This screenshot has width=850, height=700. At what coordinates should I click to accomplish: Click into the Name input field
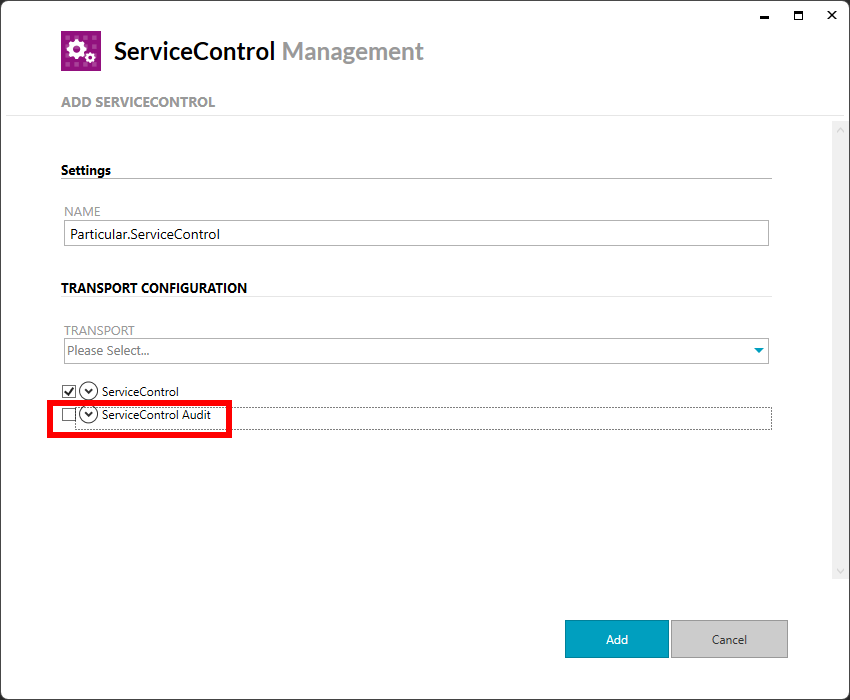416,233
